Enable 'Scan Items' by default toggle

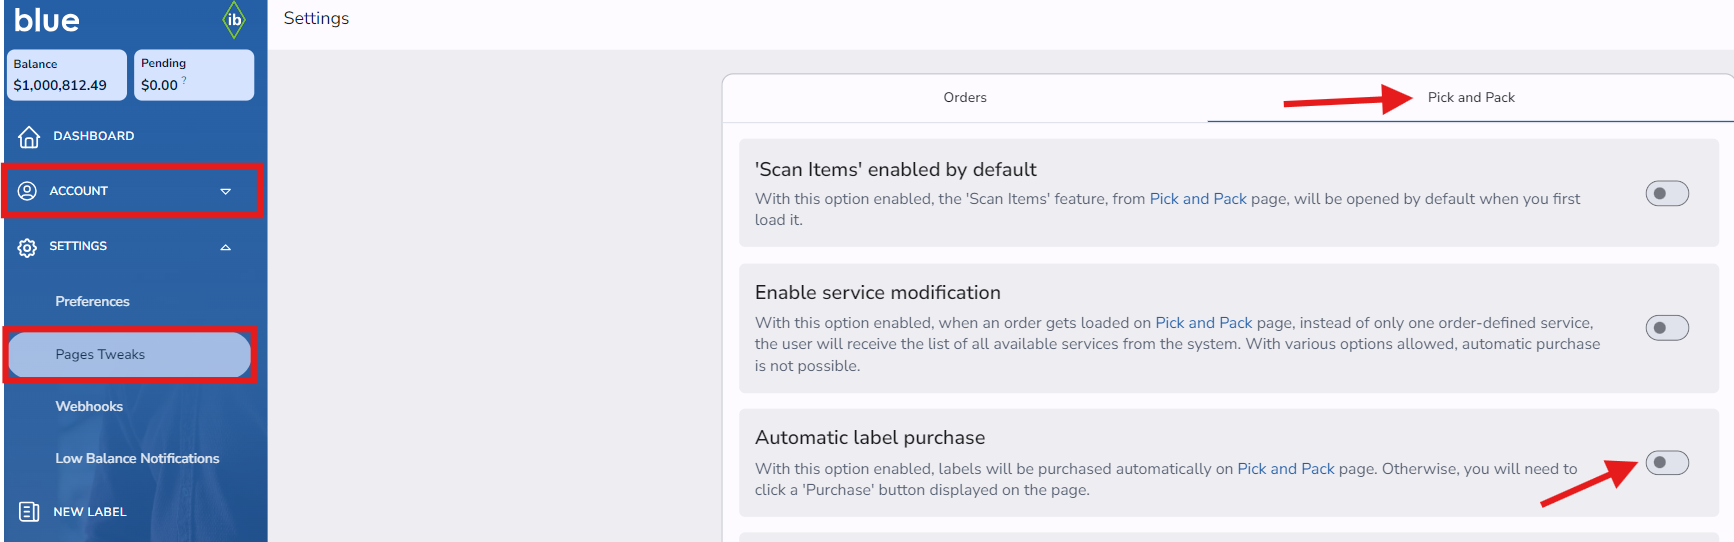click(1666, 193)
